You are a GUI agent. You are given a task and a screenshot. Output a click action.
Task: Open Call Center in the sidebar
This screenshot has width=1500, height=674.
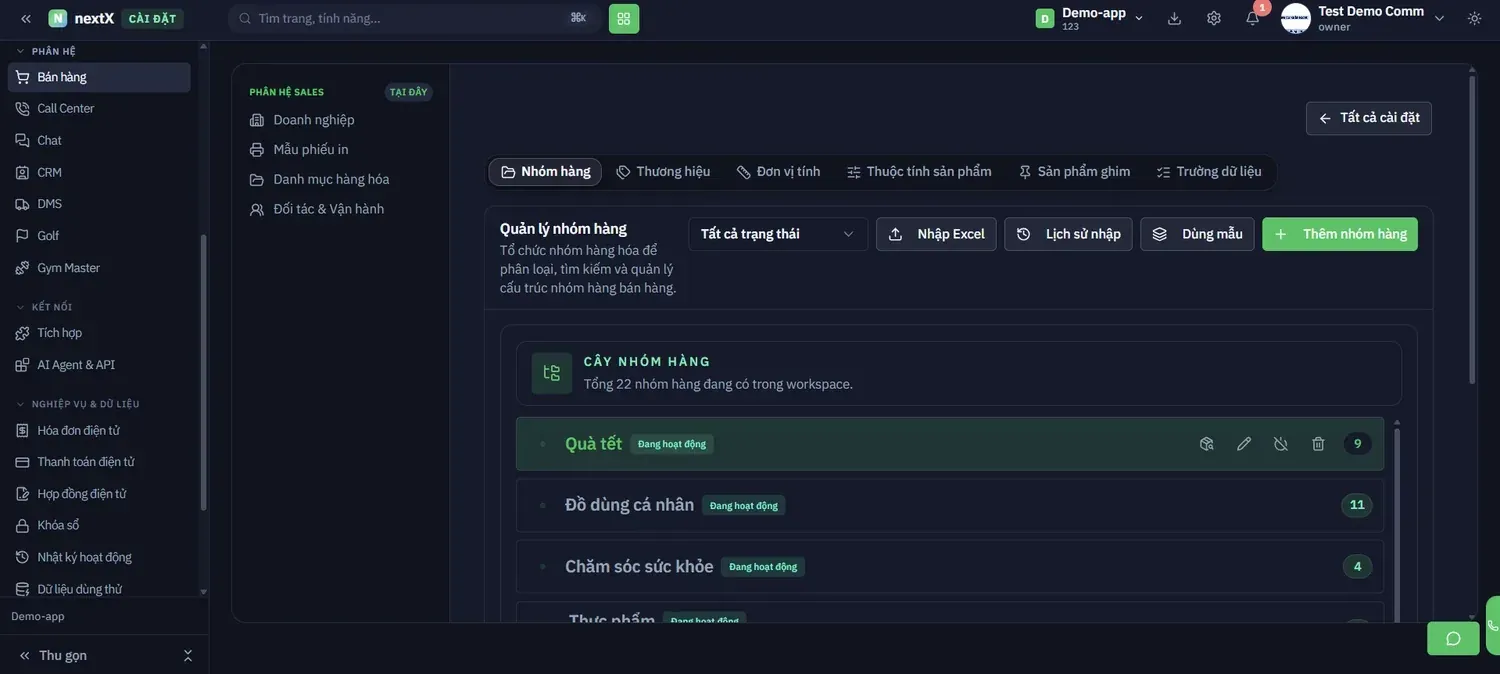pos(99,109)
